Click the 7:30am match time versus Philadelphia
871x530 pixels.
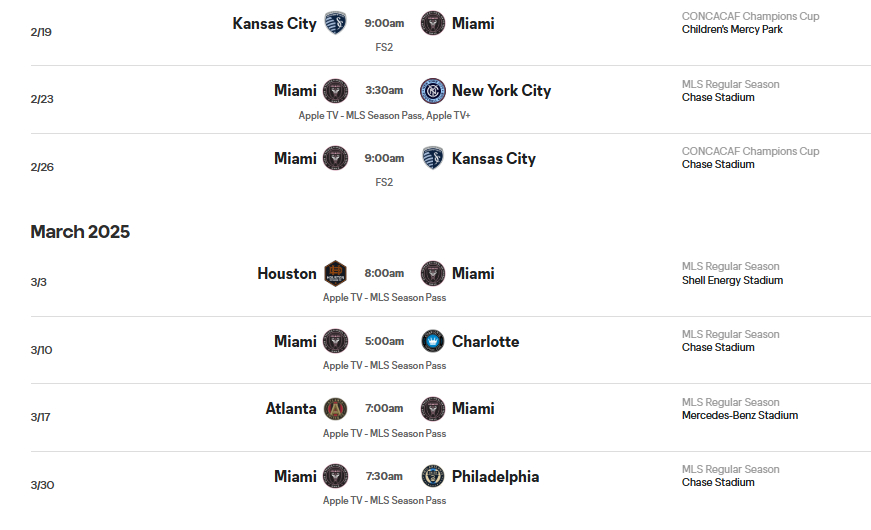coord(384,476)
